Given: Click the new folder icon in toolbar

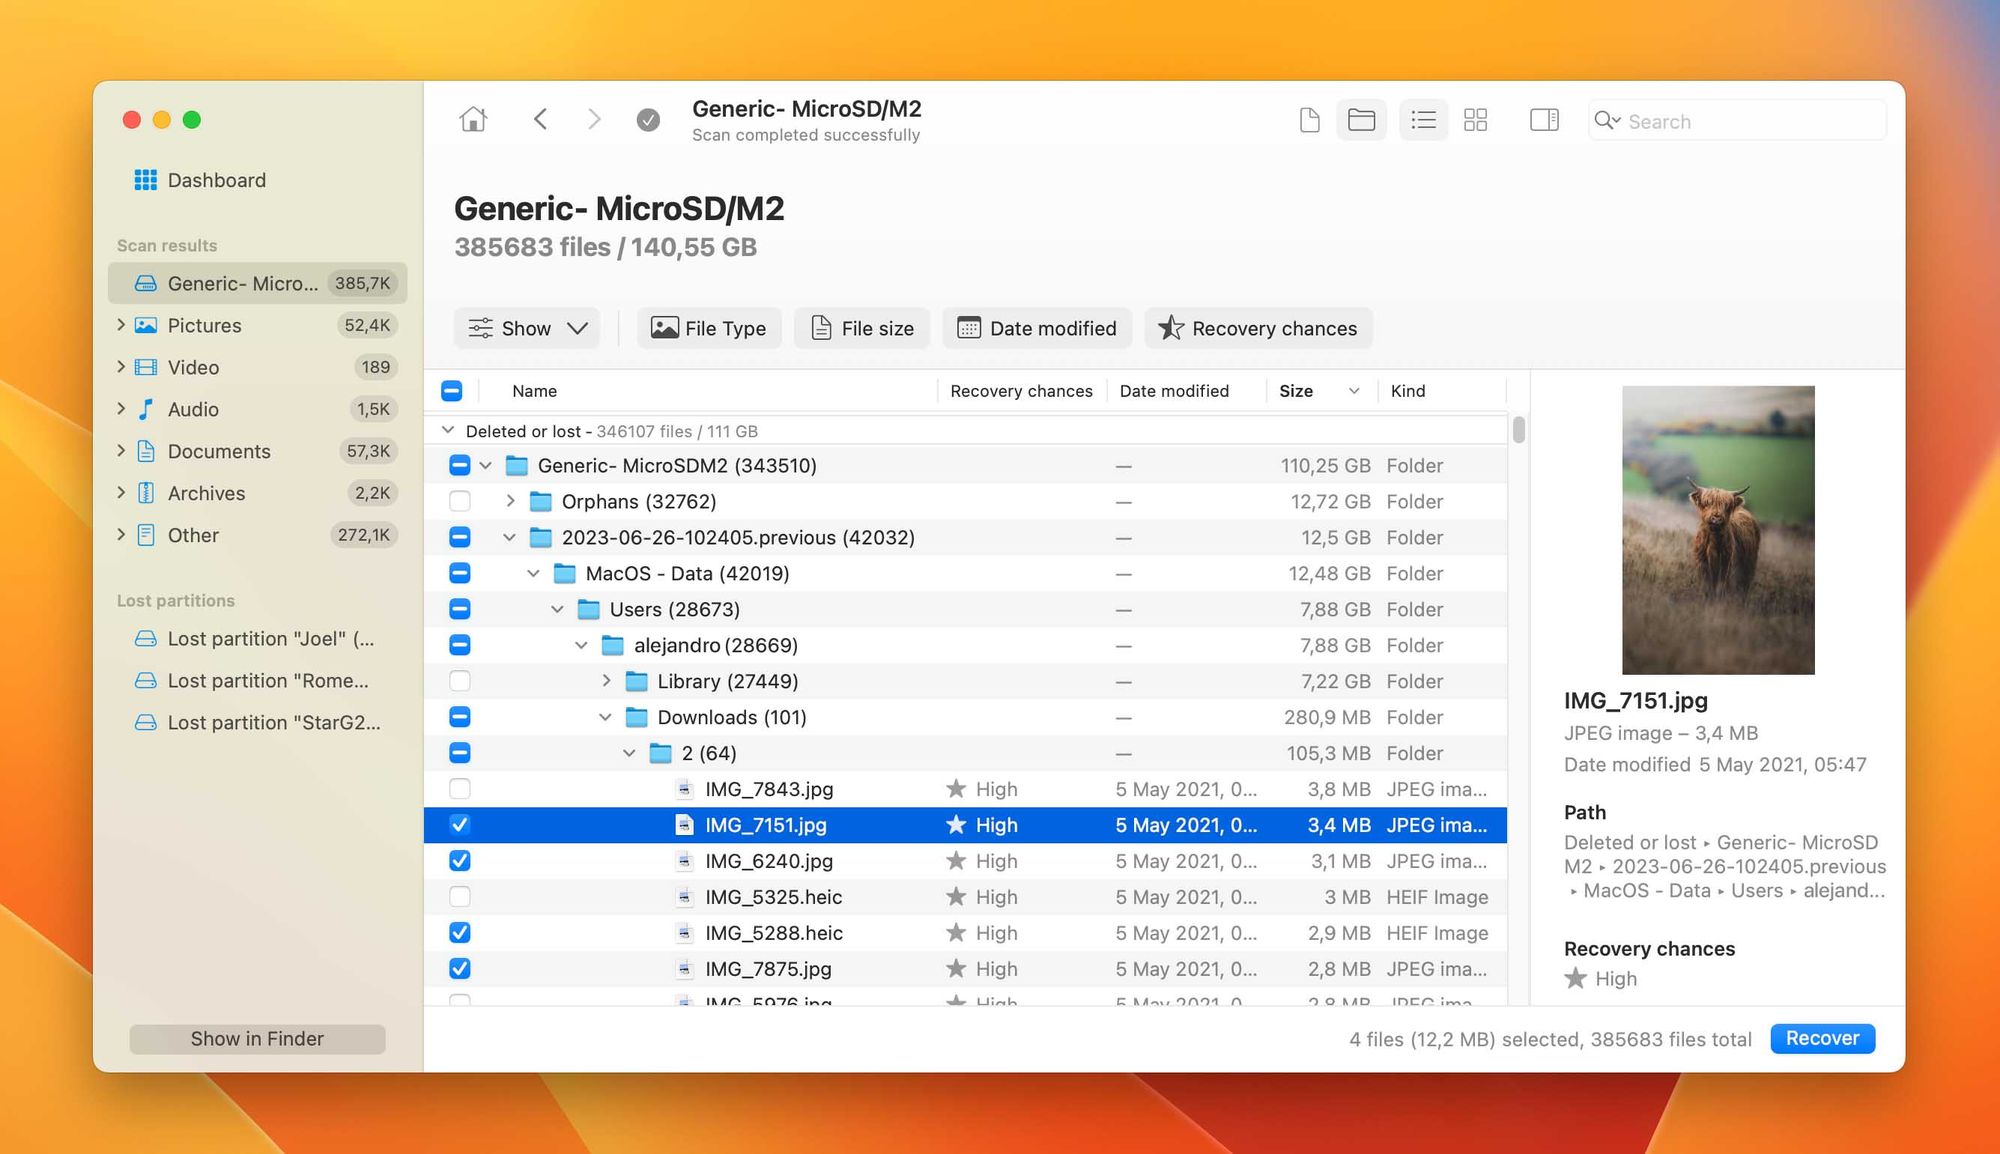Looking at the screenshot, I should tap(1361, 120).
